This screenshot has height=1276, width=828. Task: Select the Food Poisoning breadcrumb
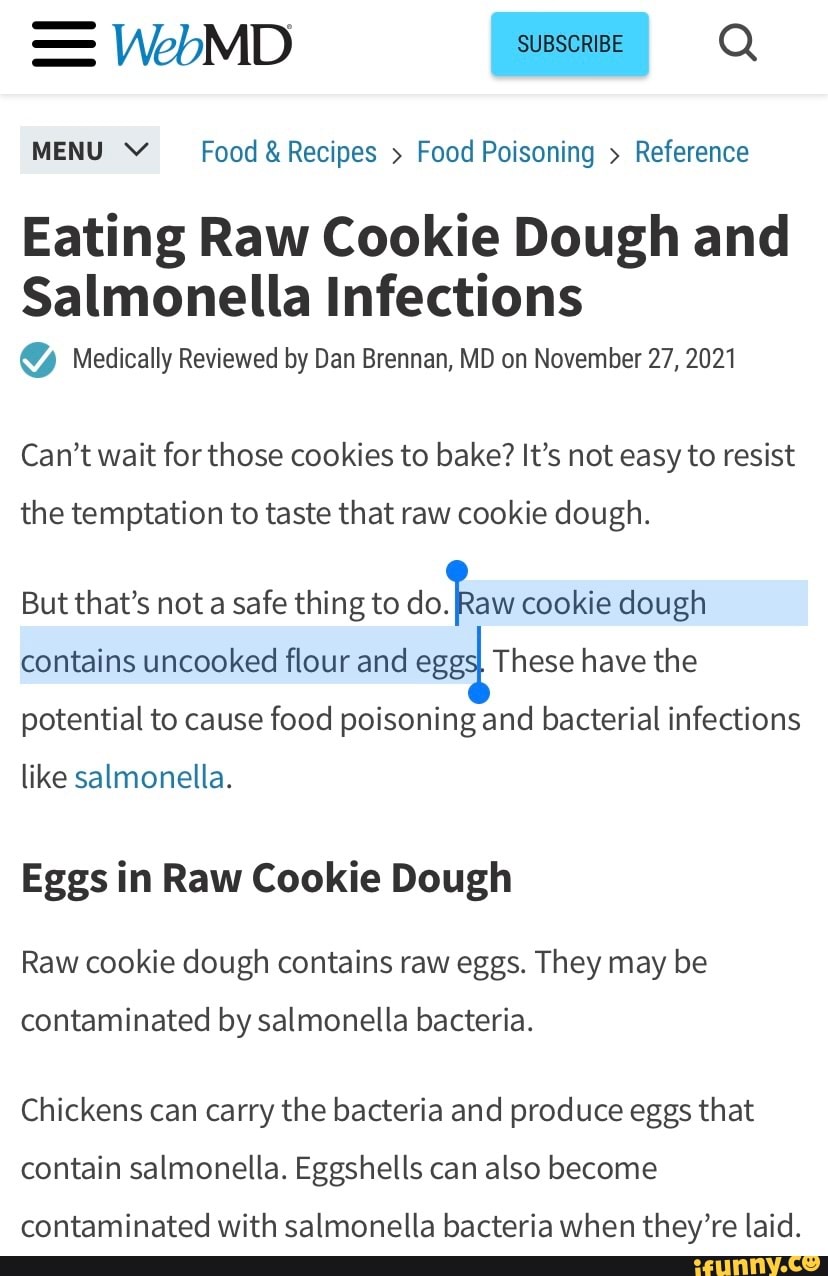pyautogui.click(x=505, y=152)
